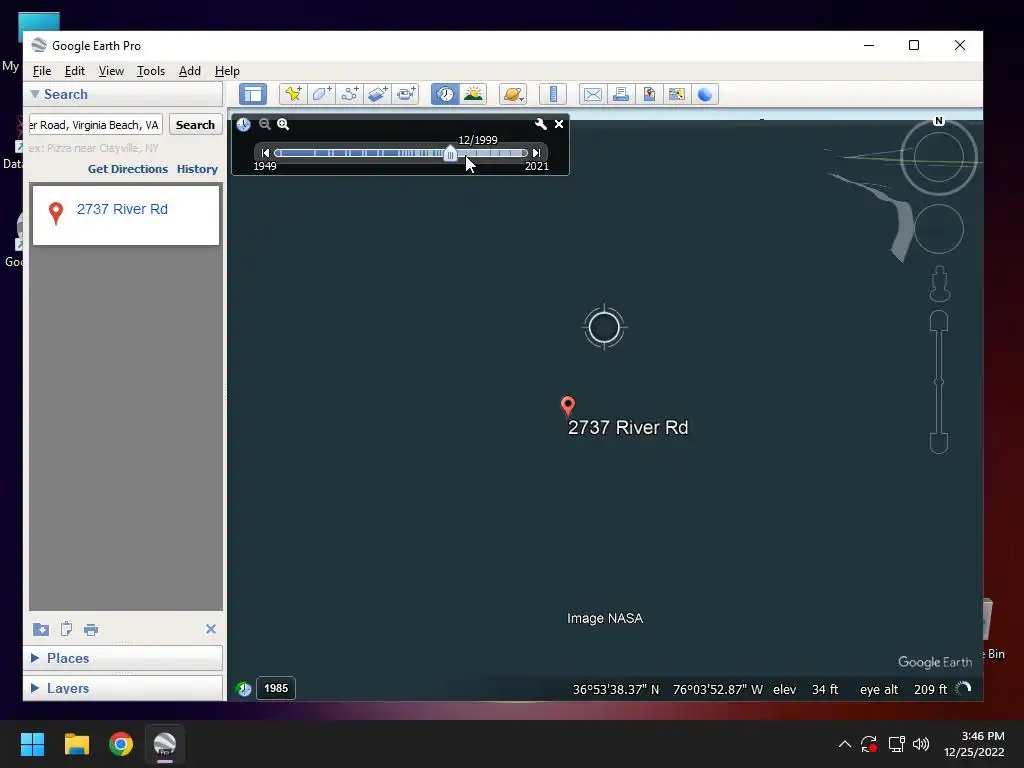Print the search results
The image size is (1024, 768).
click(x=91, y=630)
